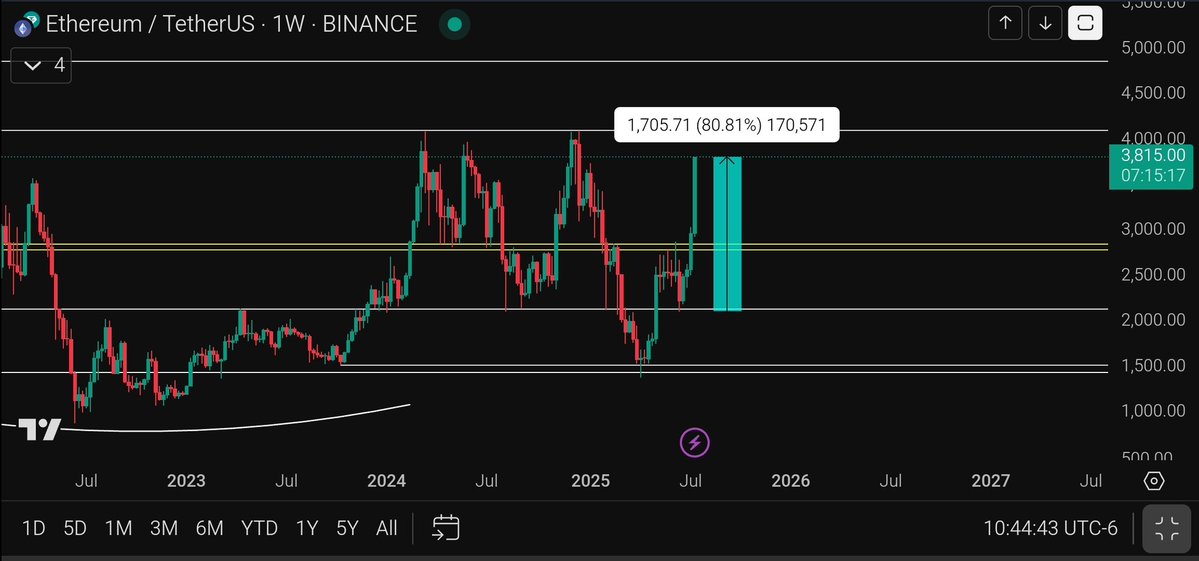This screenshot has height=561, width=1199.
Task: Click the purple lightning bolt event marker
Action: point(694,442)
